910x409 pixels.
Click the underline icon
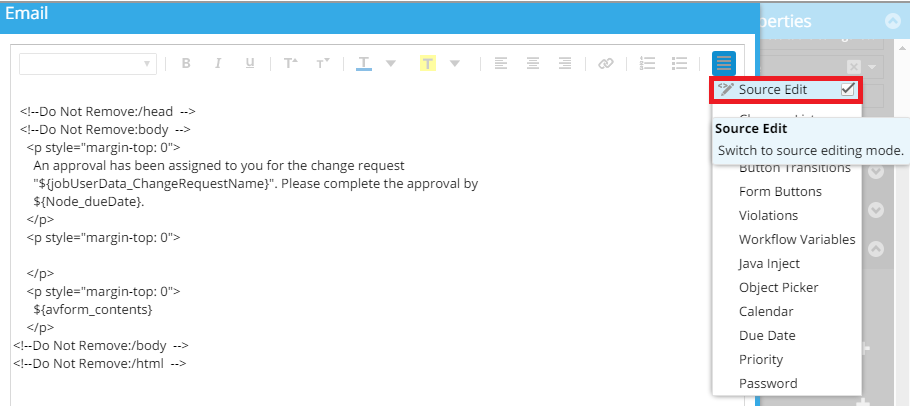coord(250,63)
